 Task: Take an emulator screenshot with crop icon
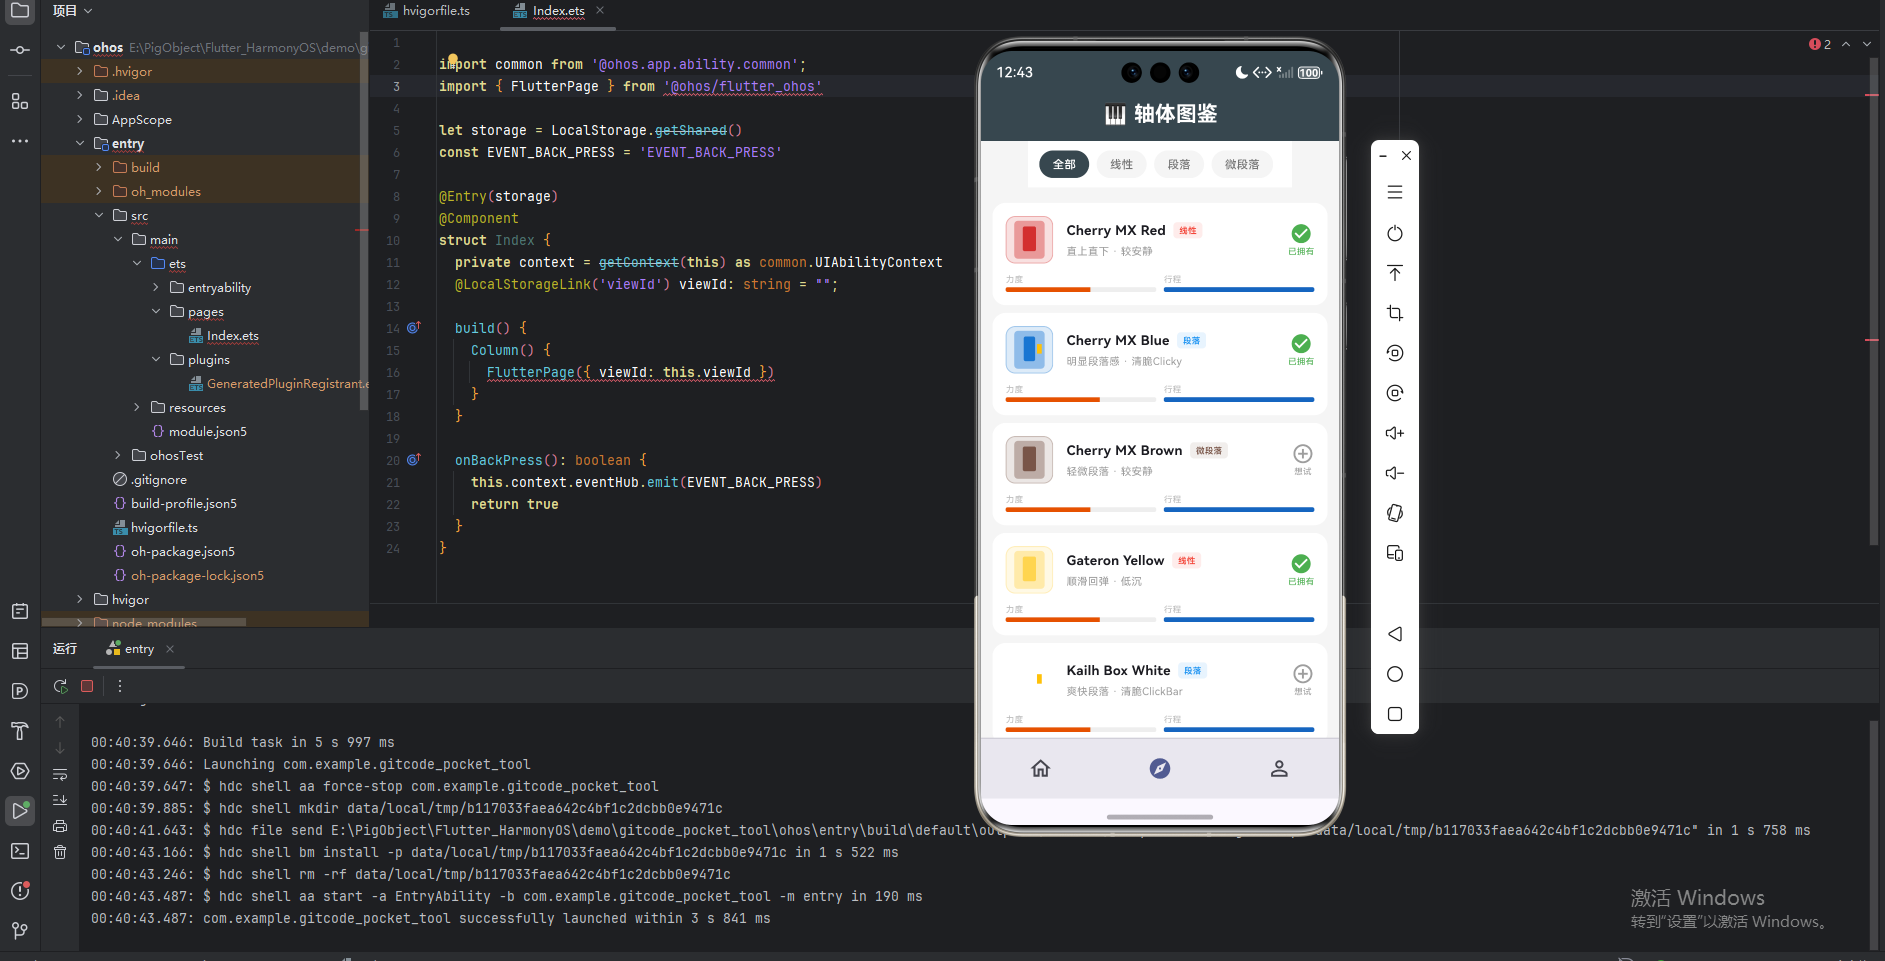pos(1395,313)
